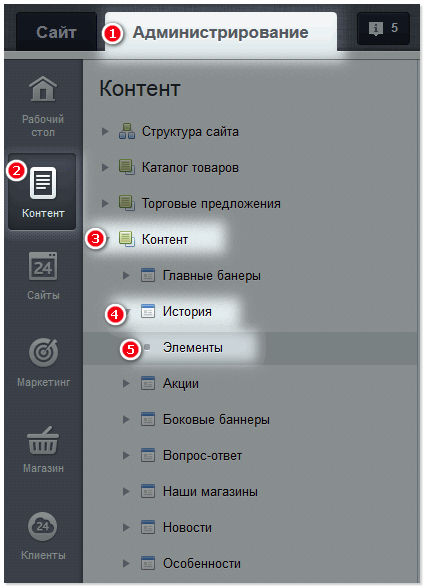Screen dimensions: 425x588
Task: Click the Наши магазины list icon
Action: coord(148,491)
